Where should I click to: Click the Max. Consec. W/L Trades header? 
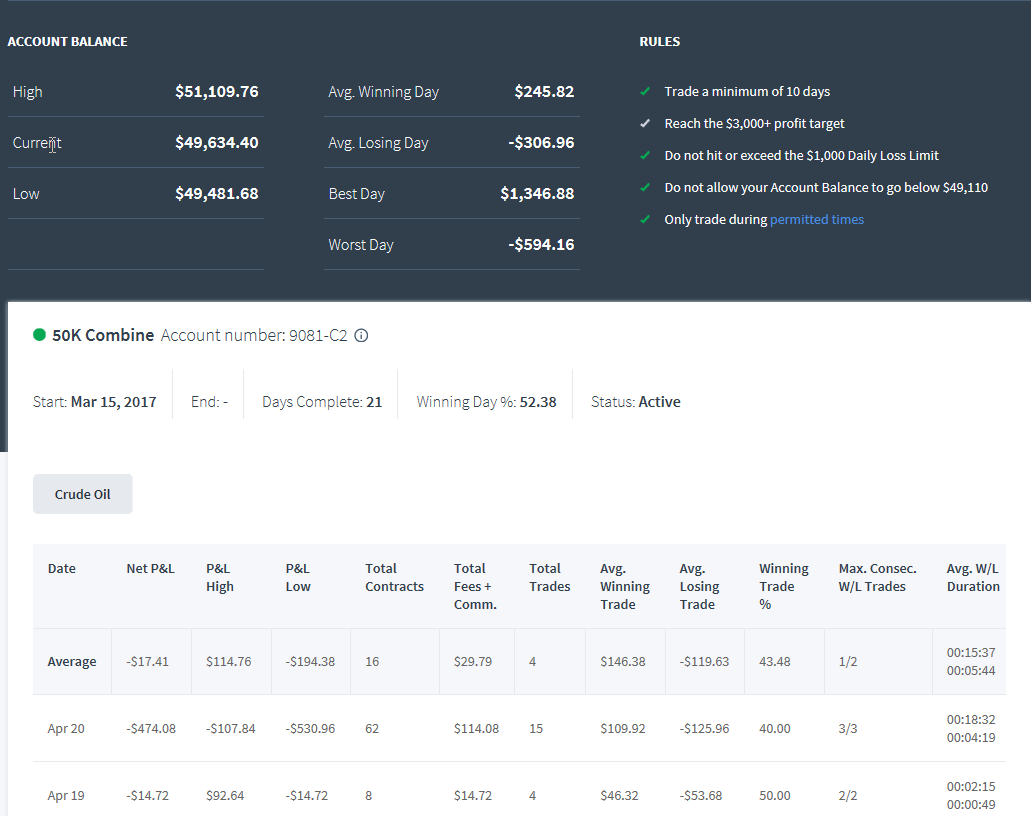click(x=877, y=577)
